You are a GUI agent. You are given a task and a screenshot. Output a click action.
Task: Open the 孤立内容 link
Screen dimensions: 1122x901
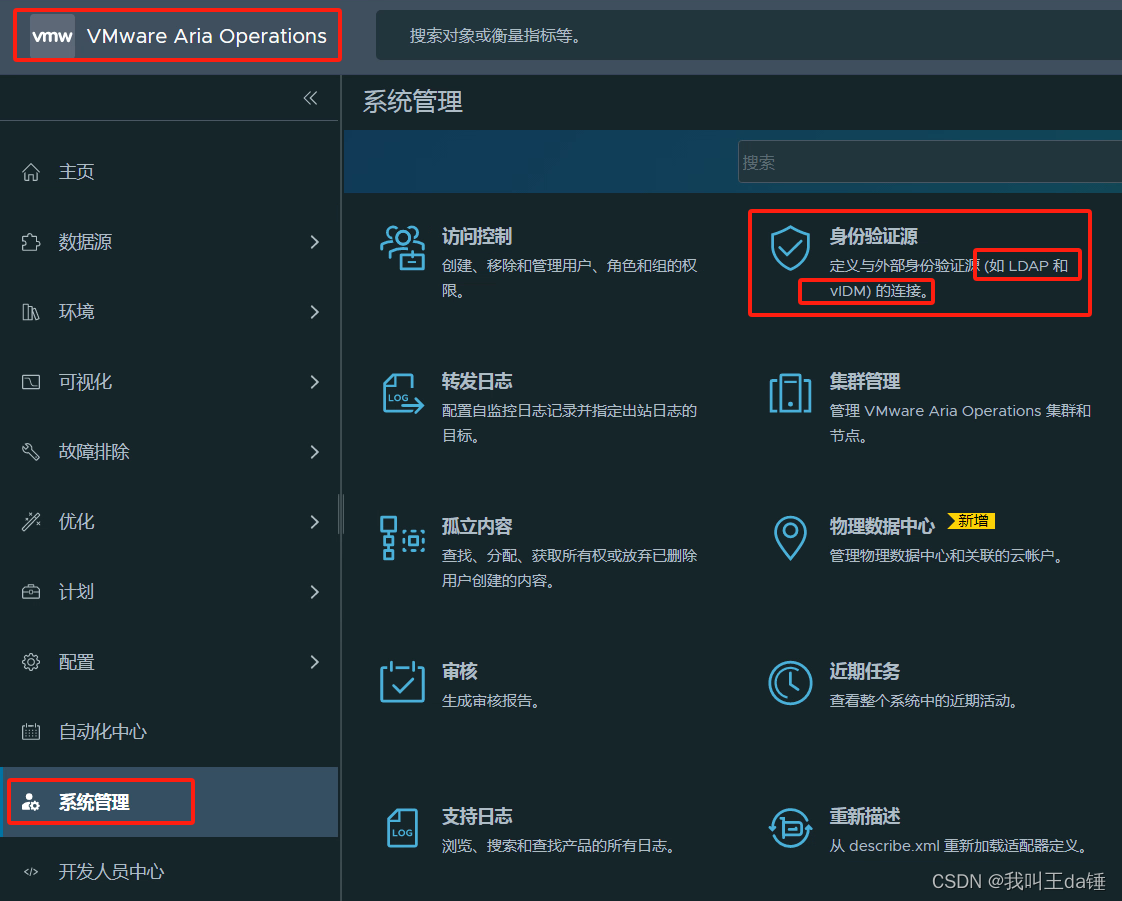477,526
